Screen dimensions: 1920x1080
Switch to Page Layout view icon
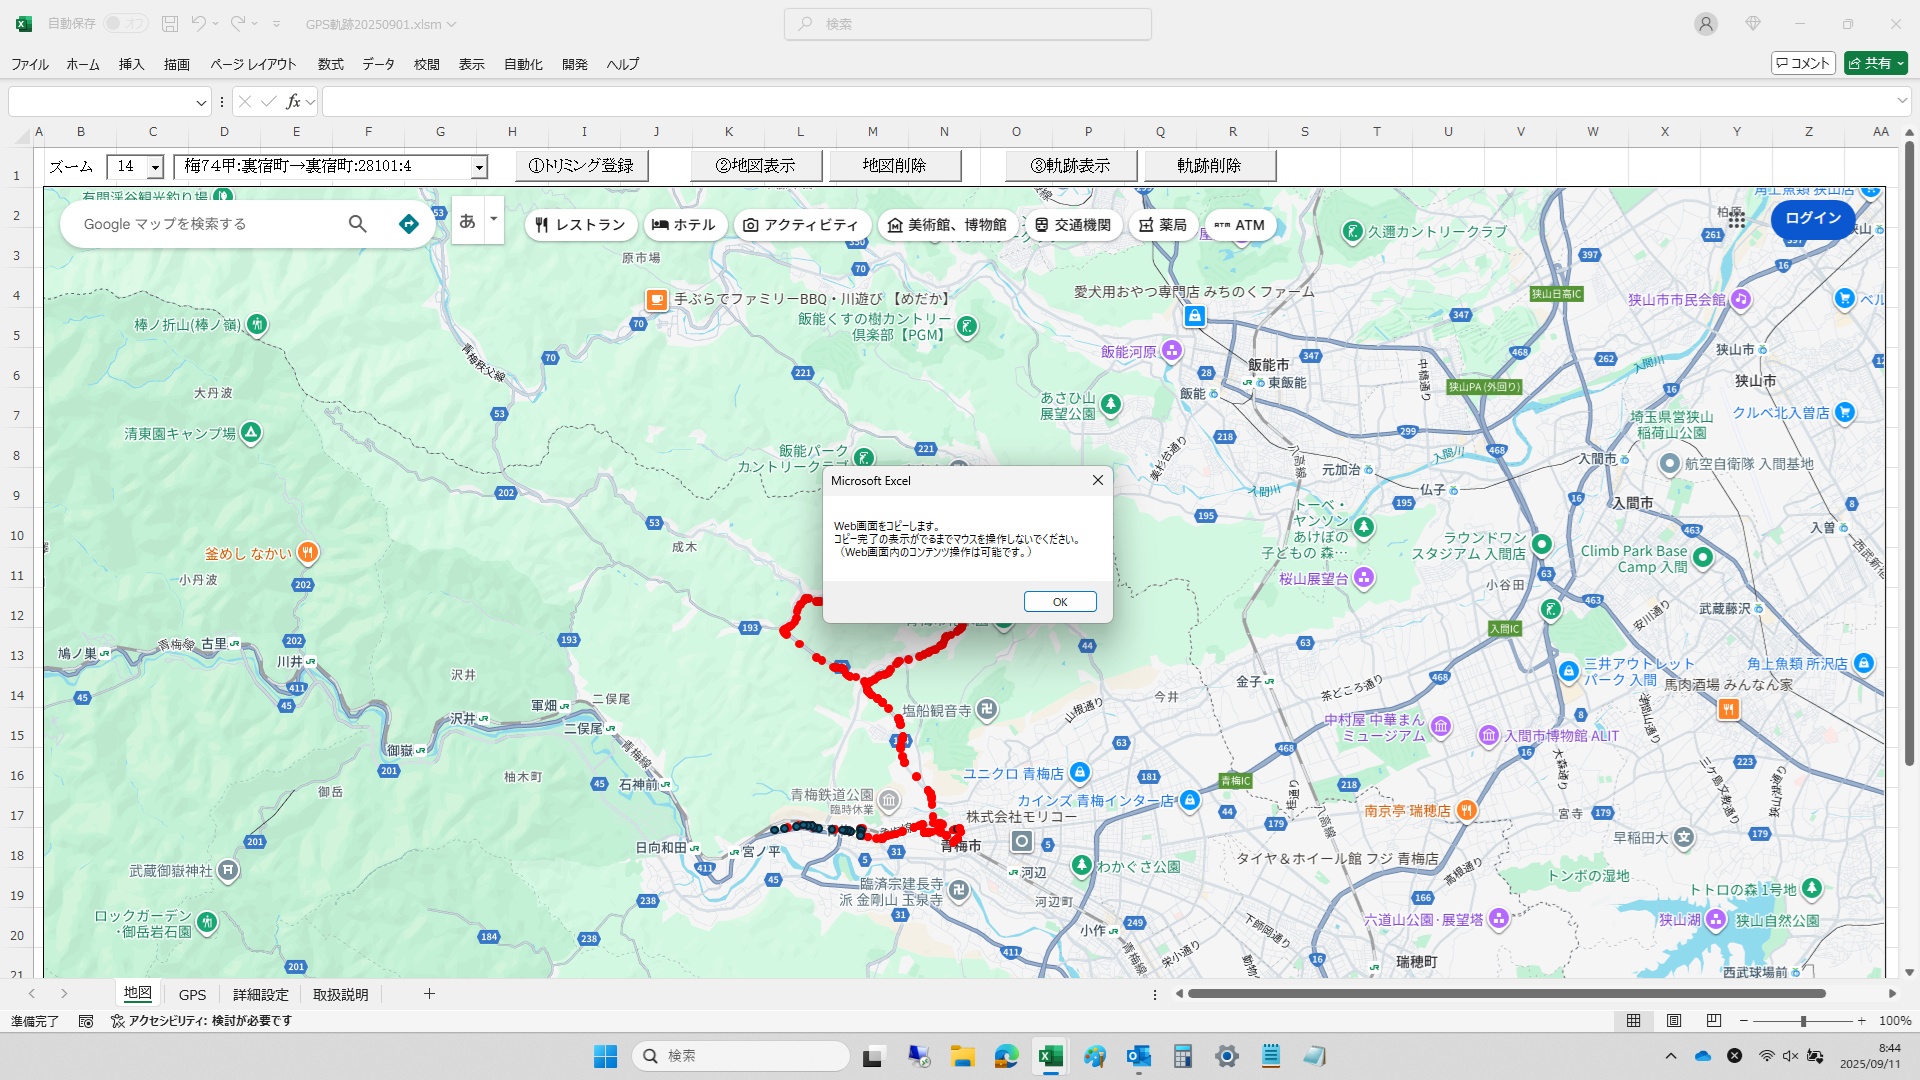click(x=1674, y=1021)
